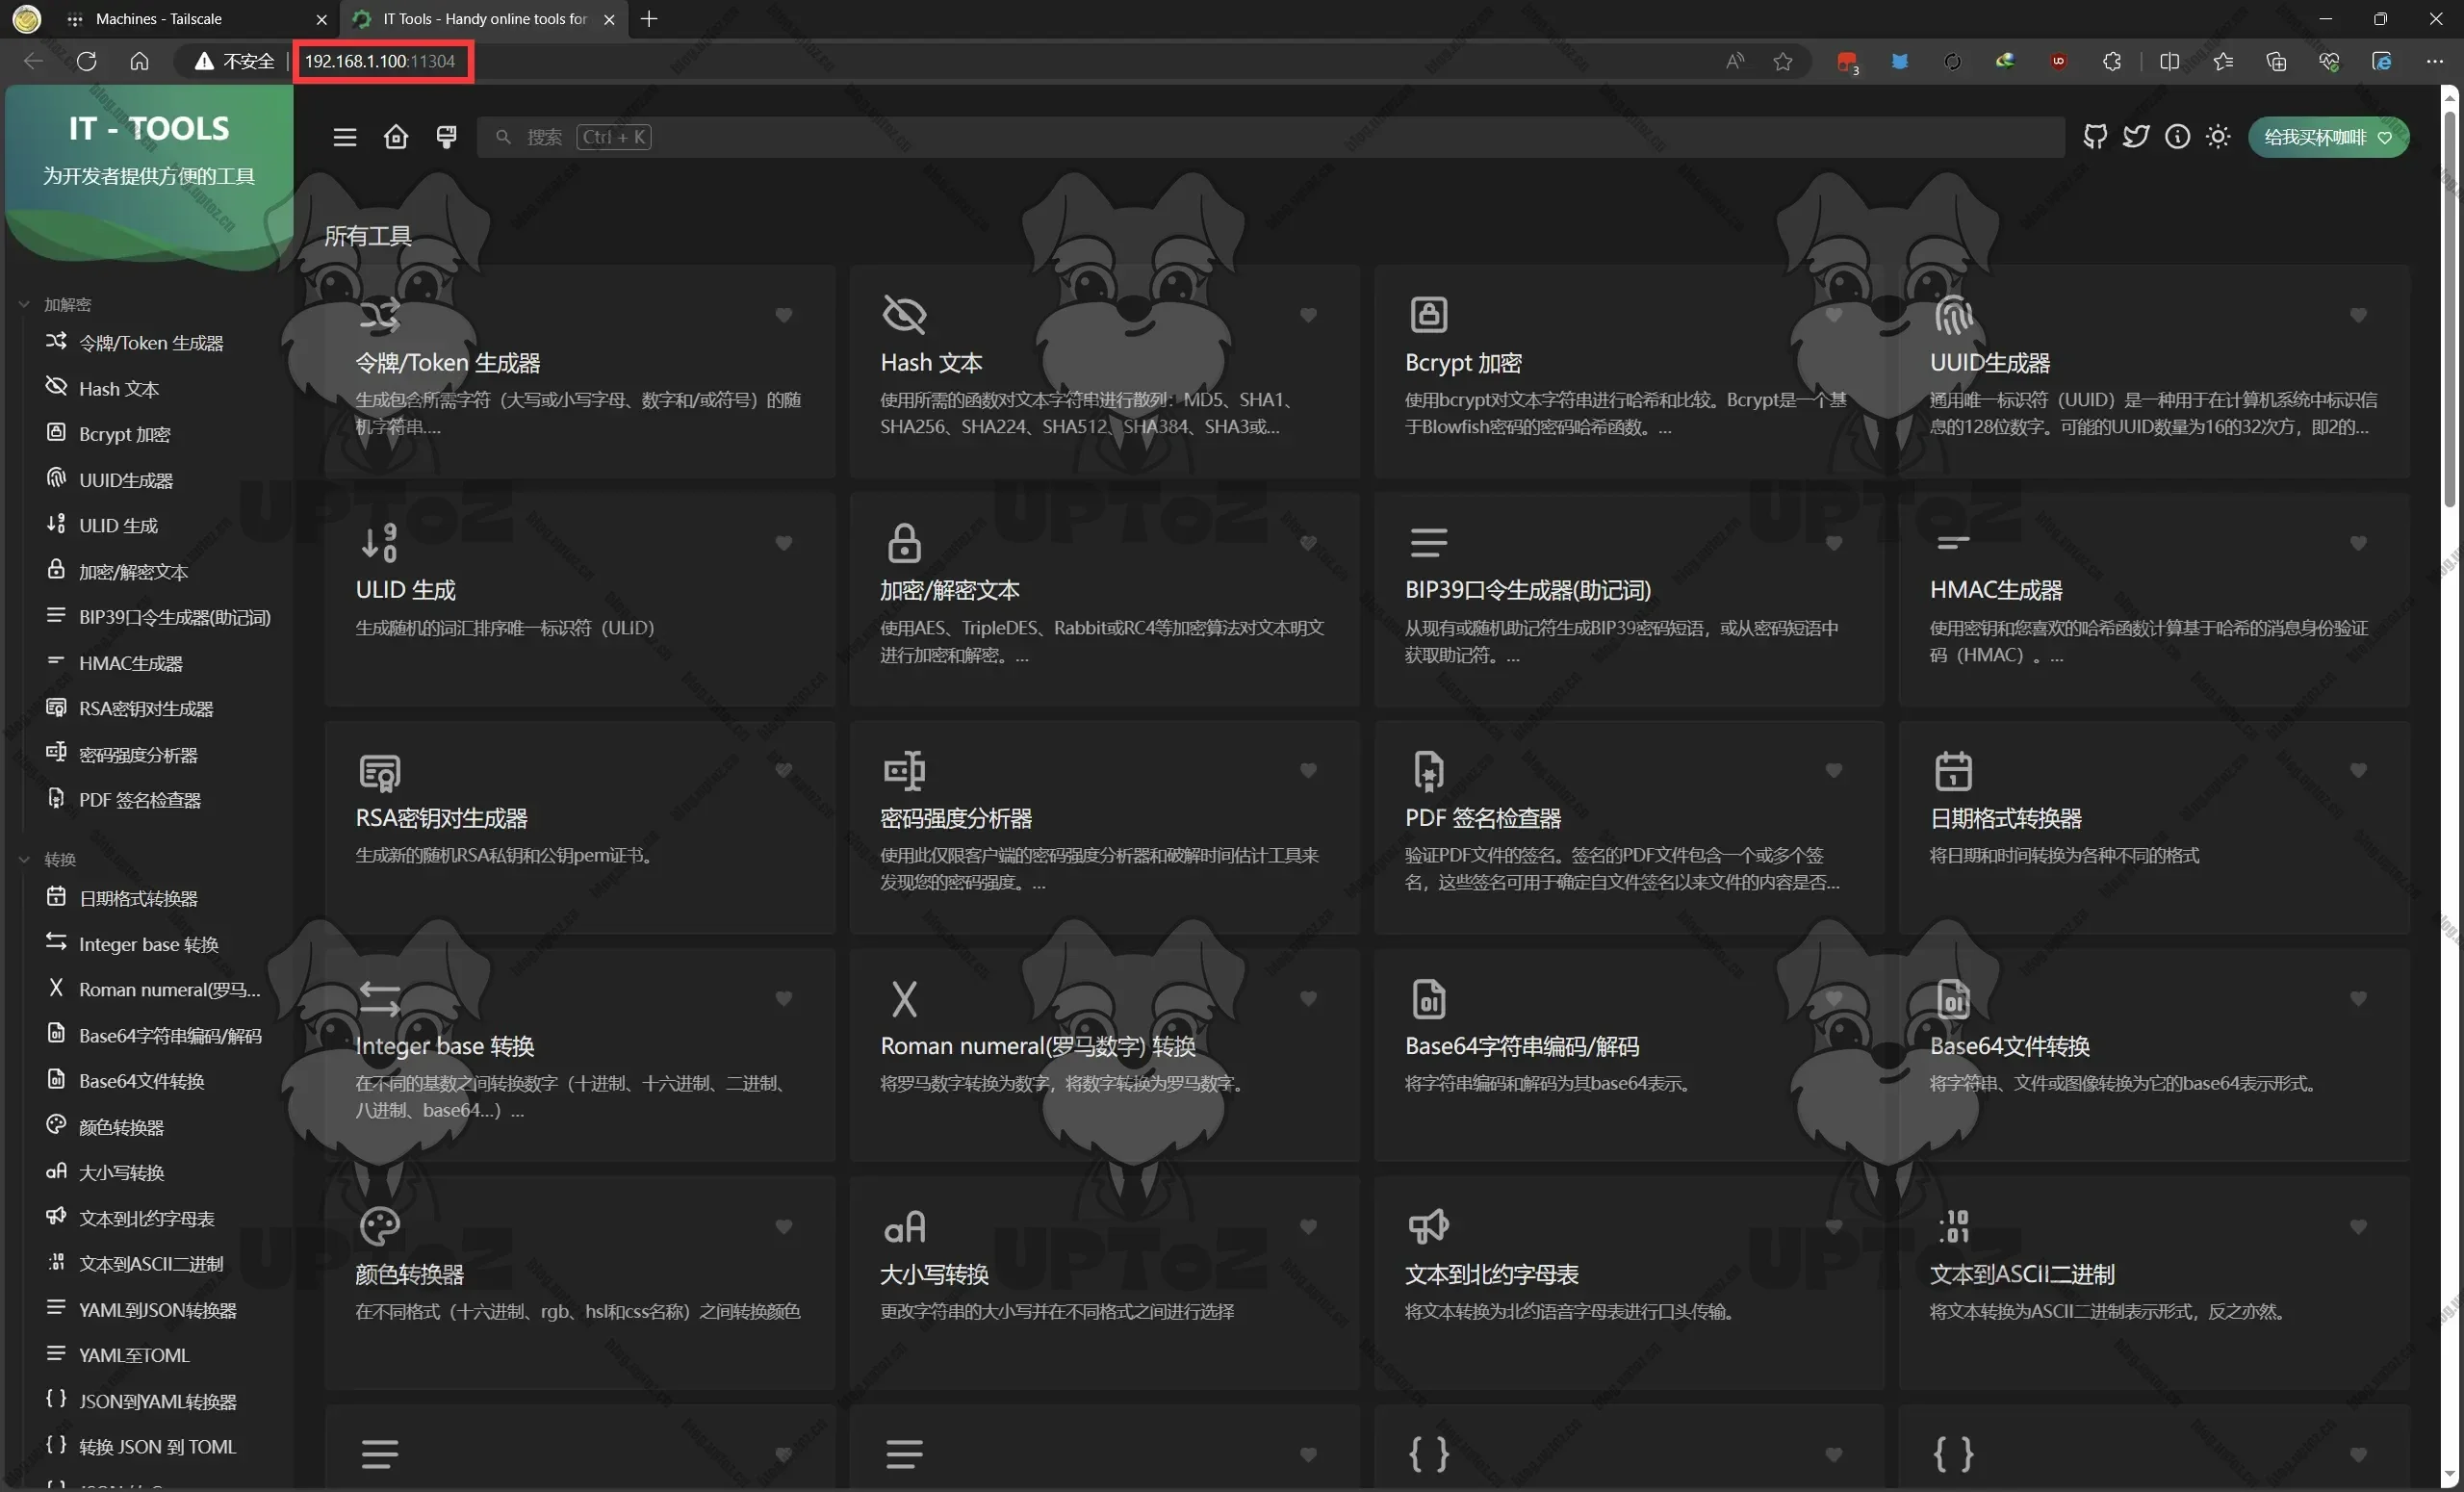Click 文本到ASCII二进制 card binary icon
Viewport: 2464px width, 1492px height.
tap(1953, 1226)
